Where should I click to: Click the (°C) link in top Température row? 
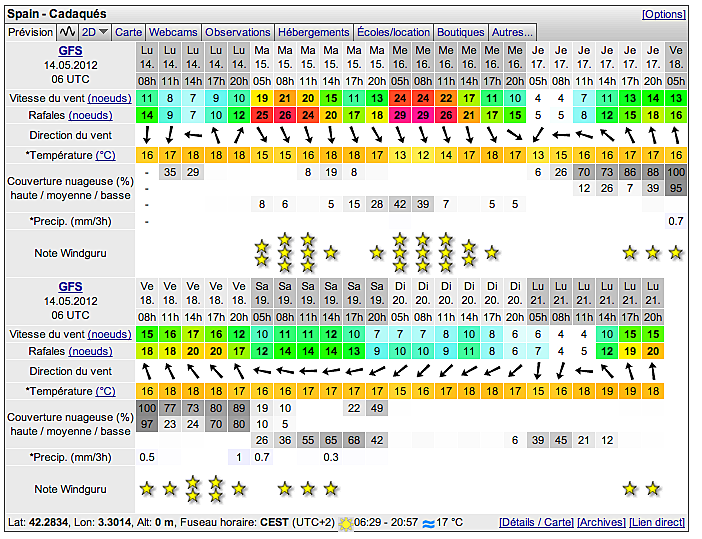[106, 155]
